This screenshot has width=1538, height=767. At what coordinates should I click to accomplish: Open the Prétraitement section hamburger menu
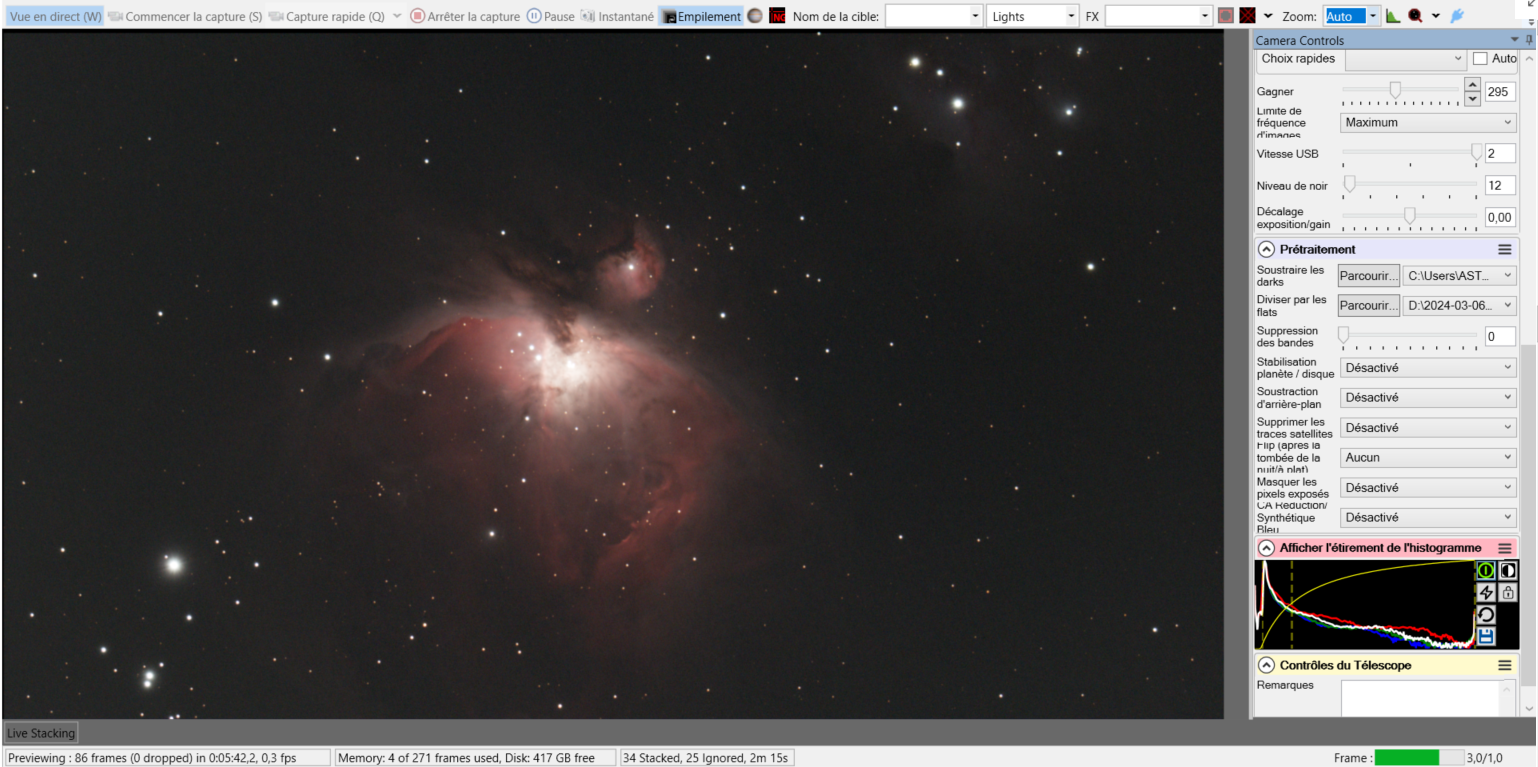click(x=1504, y=249)
